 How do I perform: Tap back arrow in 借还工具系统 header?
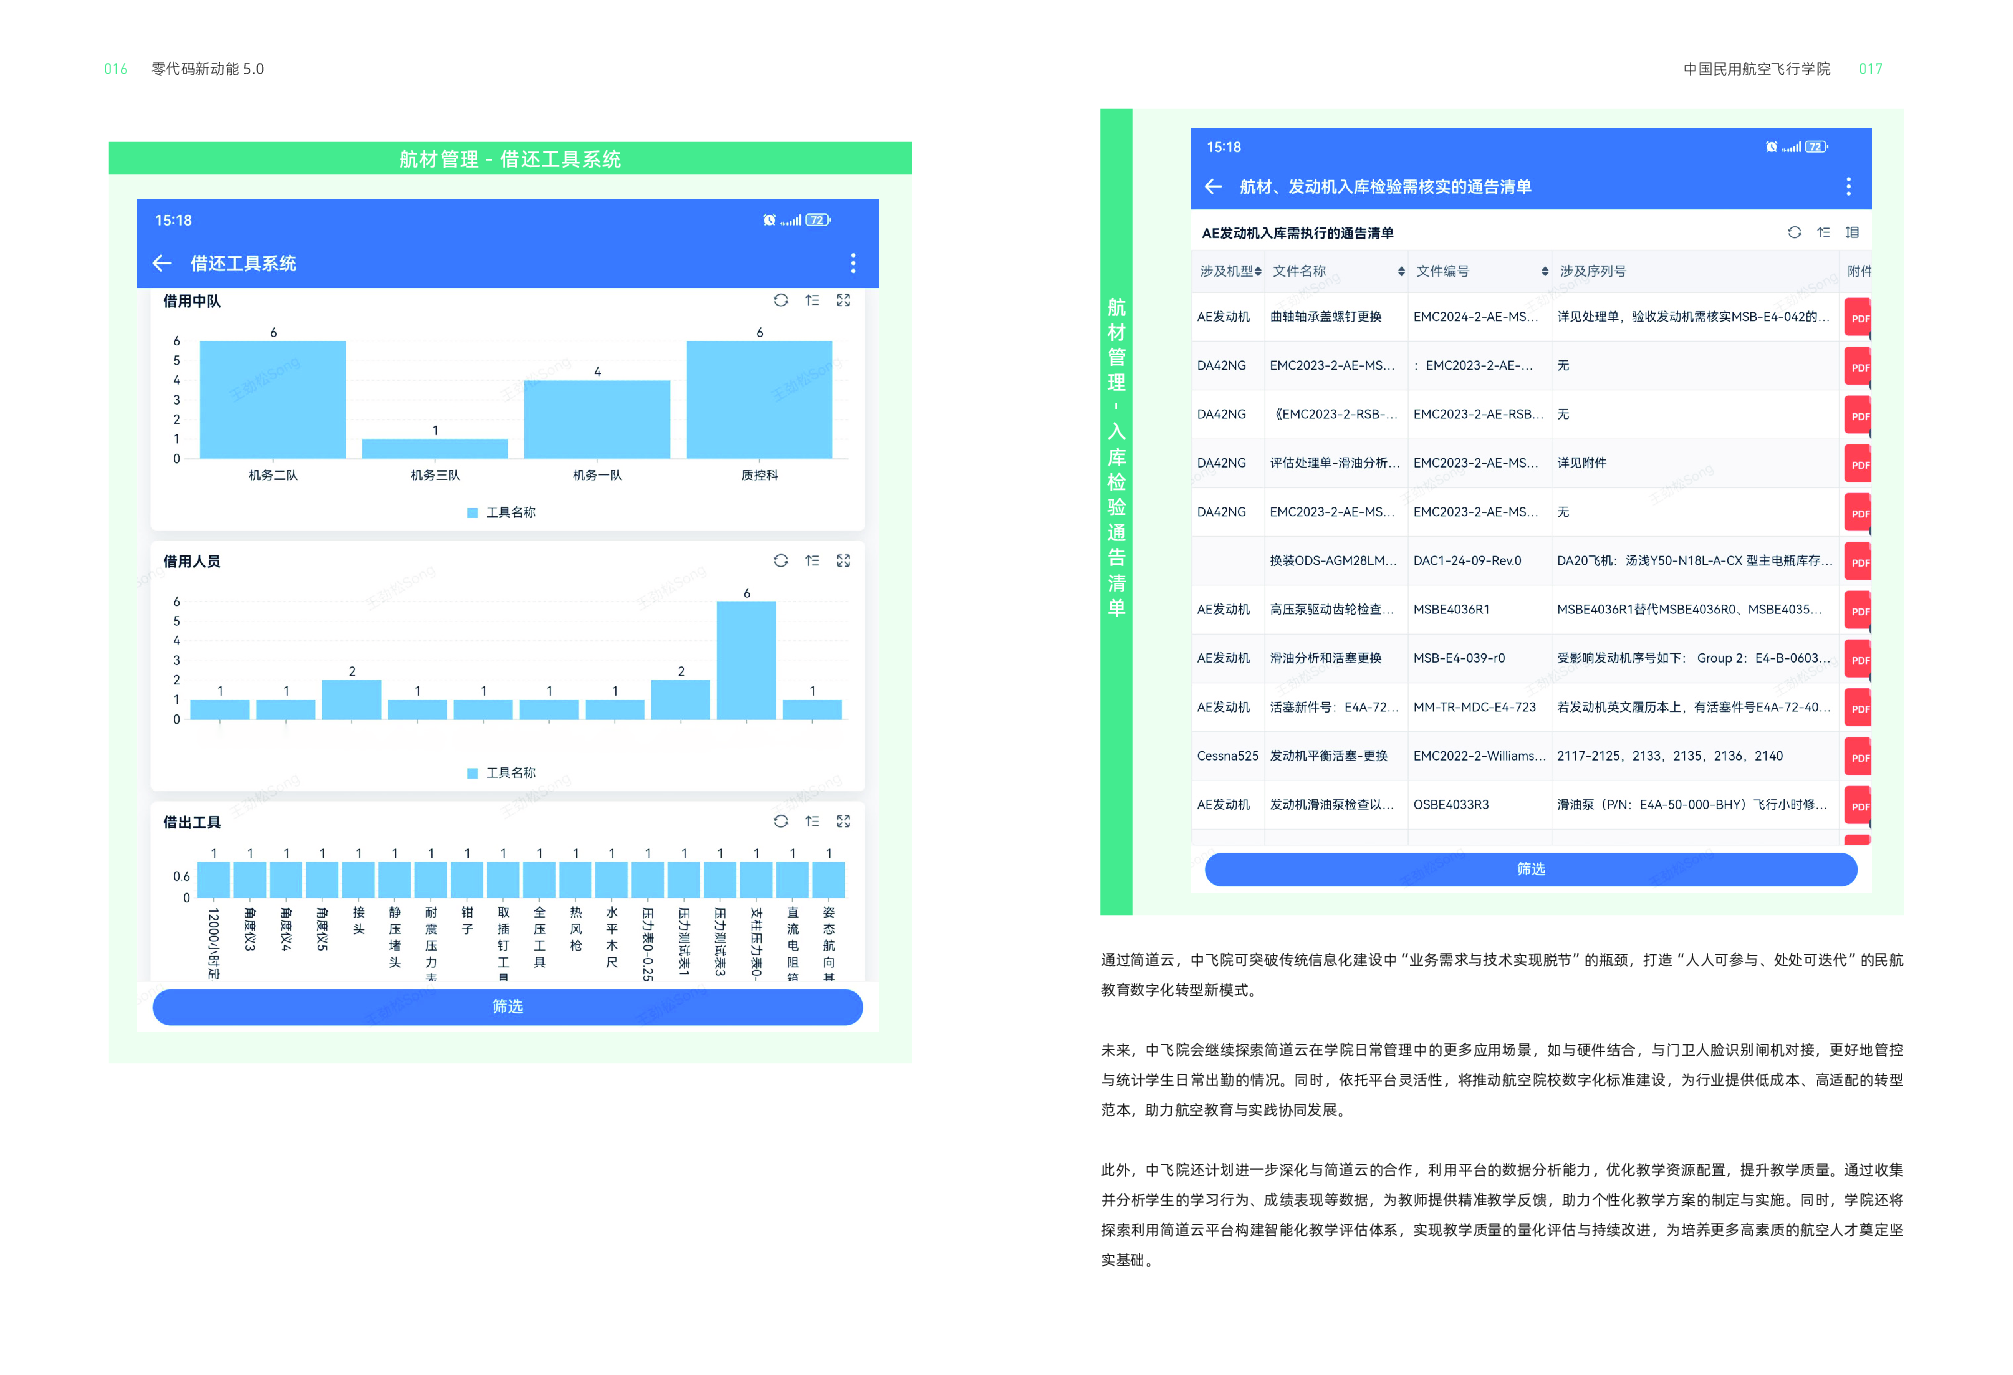[x=162, y=263]
